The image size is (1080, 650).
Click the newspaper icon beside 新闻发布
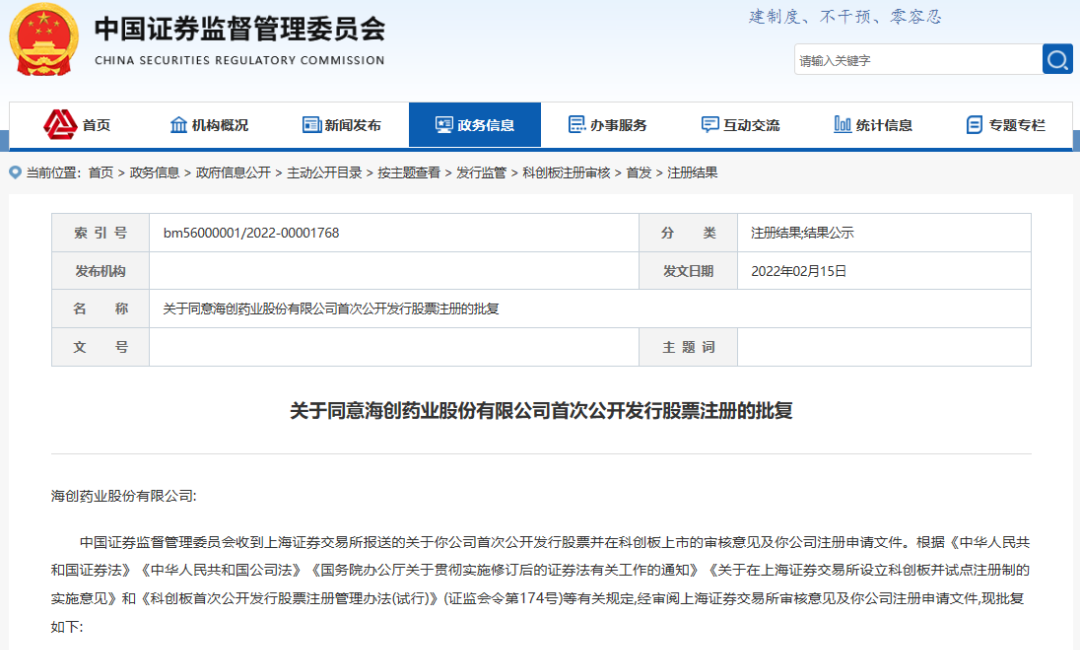[311, 125]
